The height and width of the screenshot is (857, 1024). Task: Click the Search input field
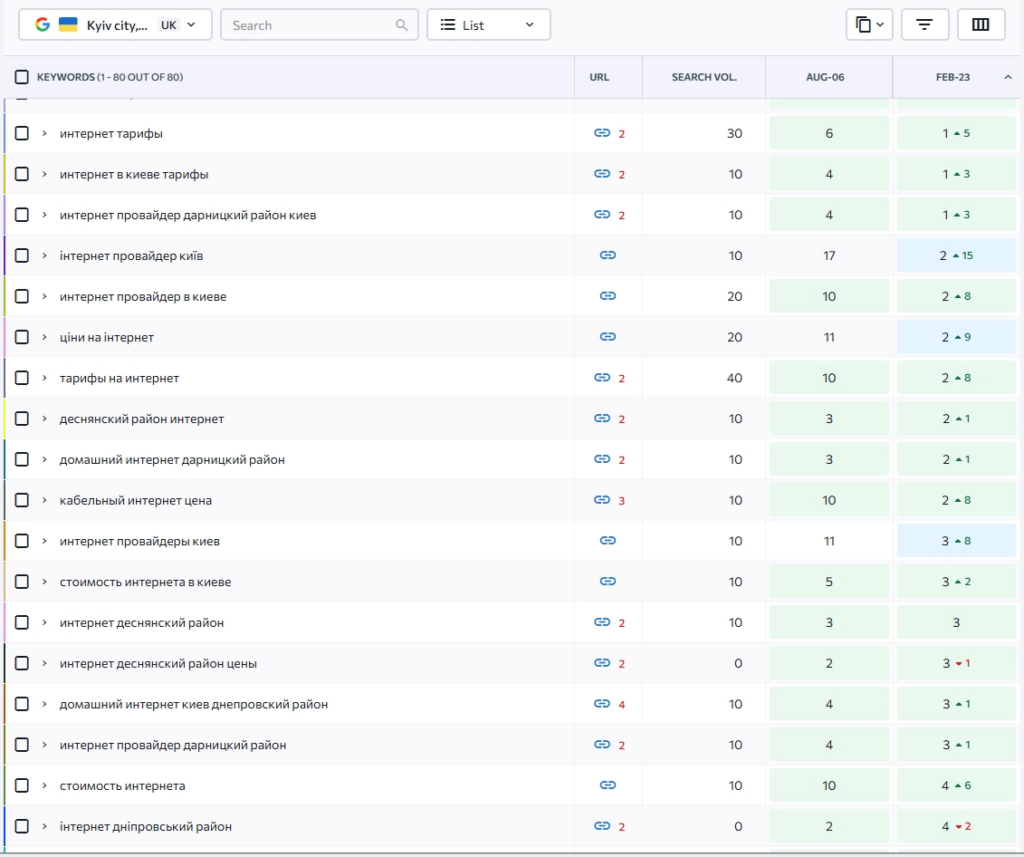(319, 25)
